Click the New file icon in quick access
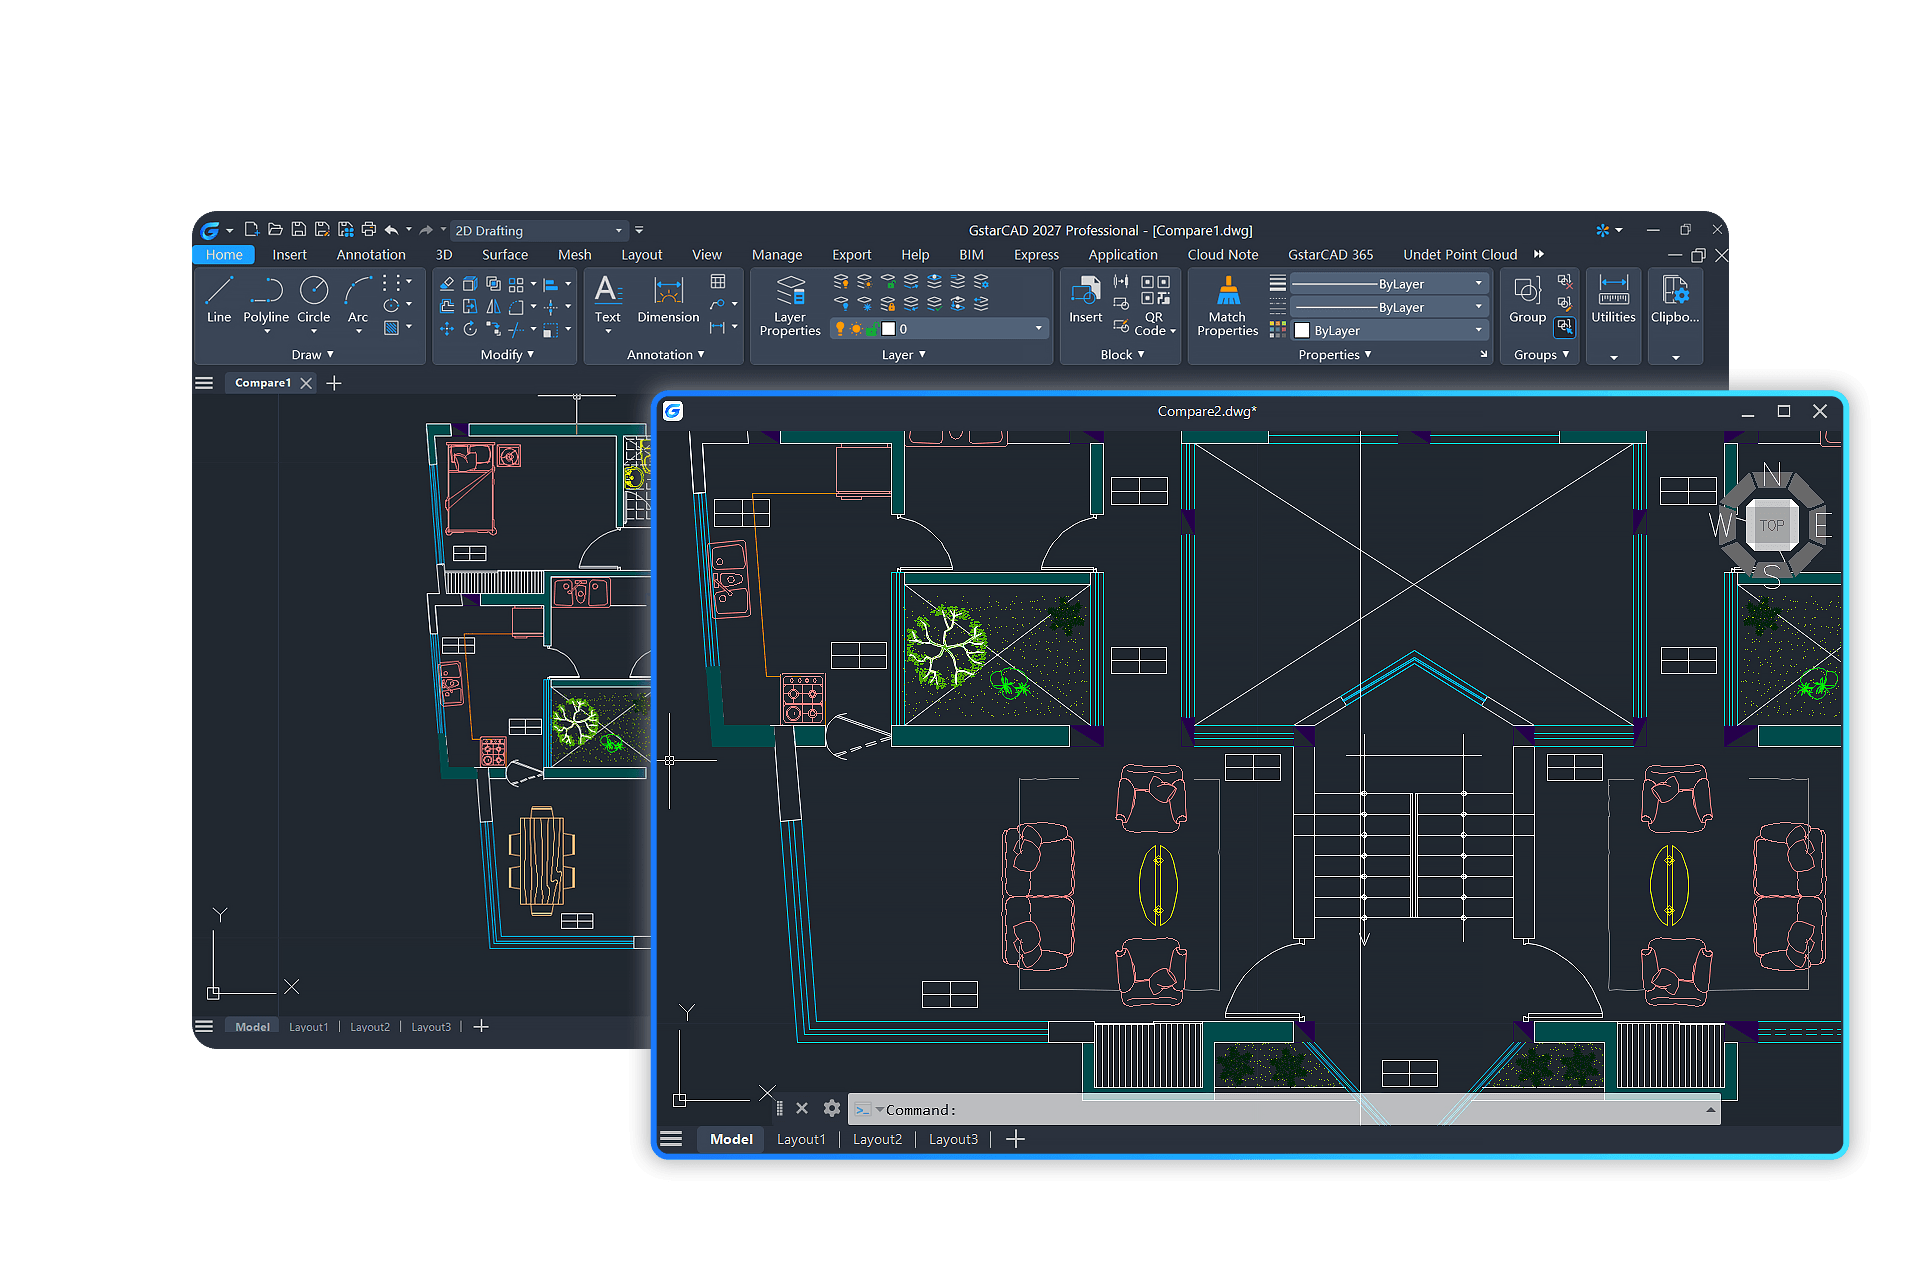Viewport: 1920px width, 1261px height. click(251, 229)
